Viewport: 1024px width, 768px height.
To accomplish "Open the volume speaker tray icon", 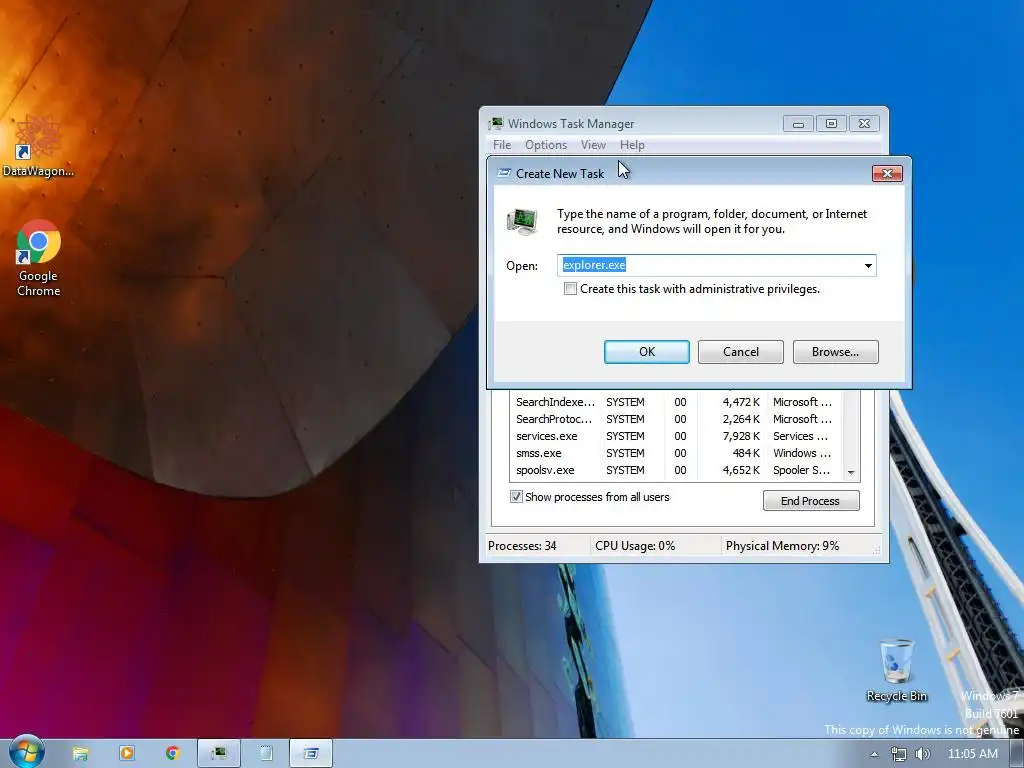I will [922, 754].
